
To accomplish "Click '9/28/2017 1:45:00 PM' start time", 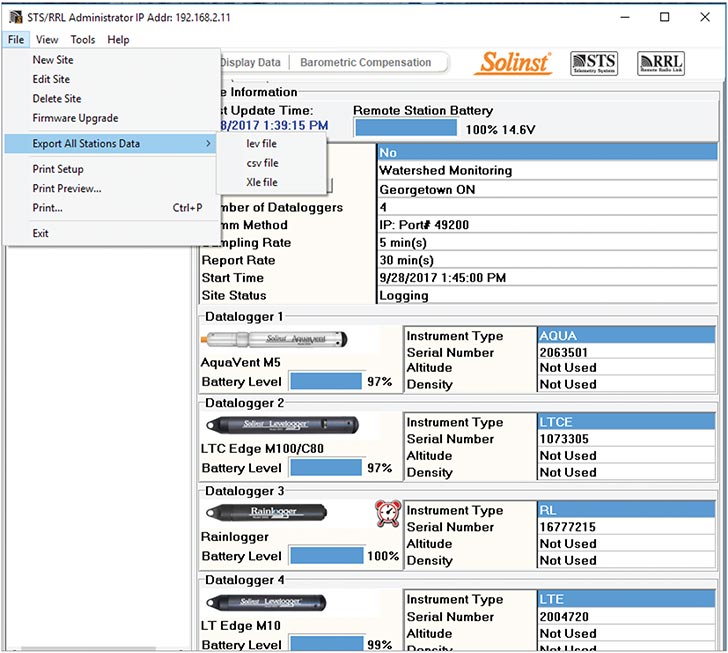I will tap(442, 278).
